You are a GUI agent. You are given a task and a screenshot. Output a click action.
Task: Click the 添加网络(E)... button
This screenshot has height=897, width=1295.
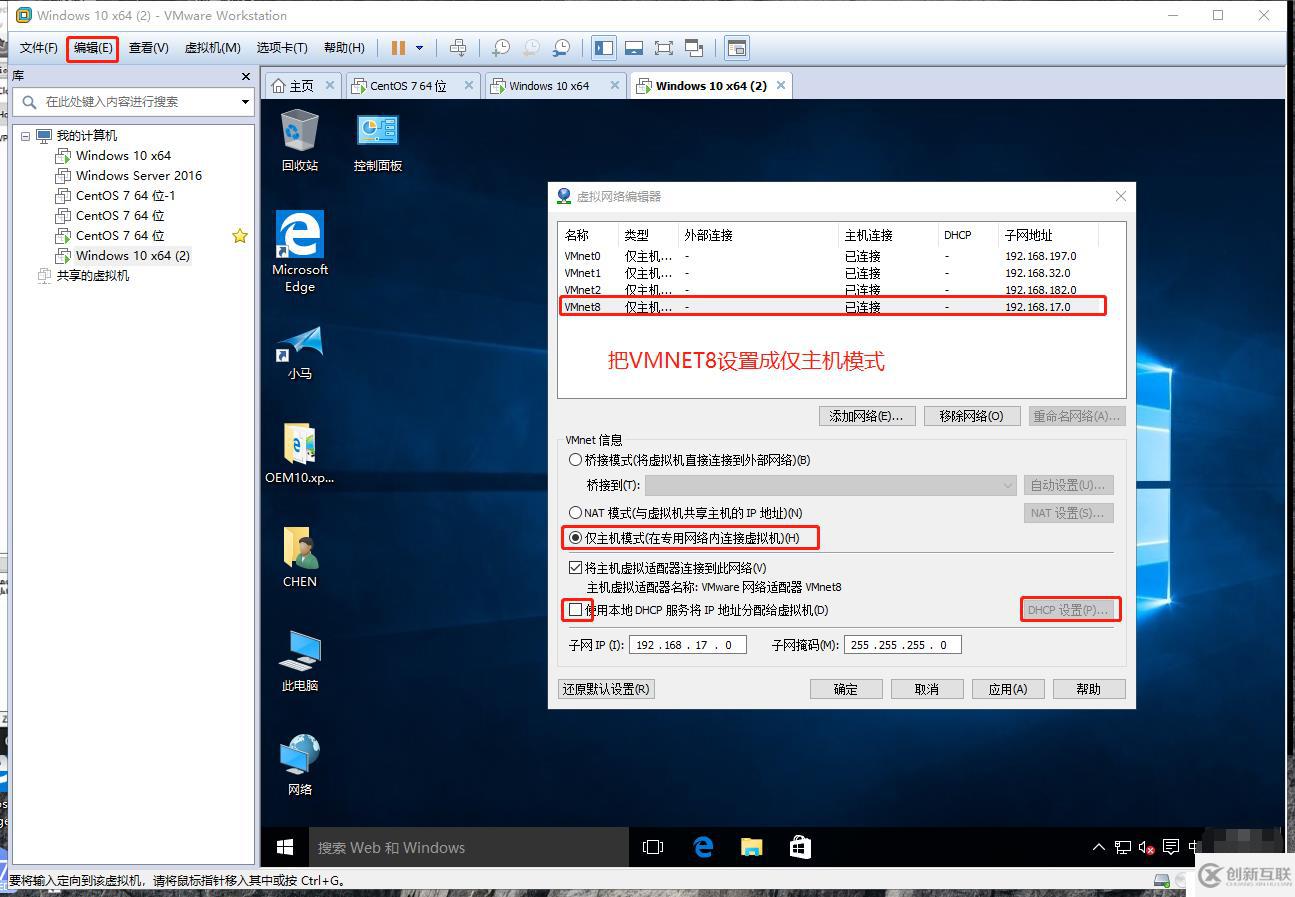[x=866, y=416]
